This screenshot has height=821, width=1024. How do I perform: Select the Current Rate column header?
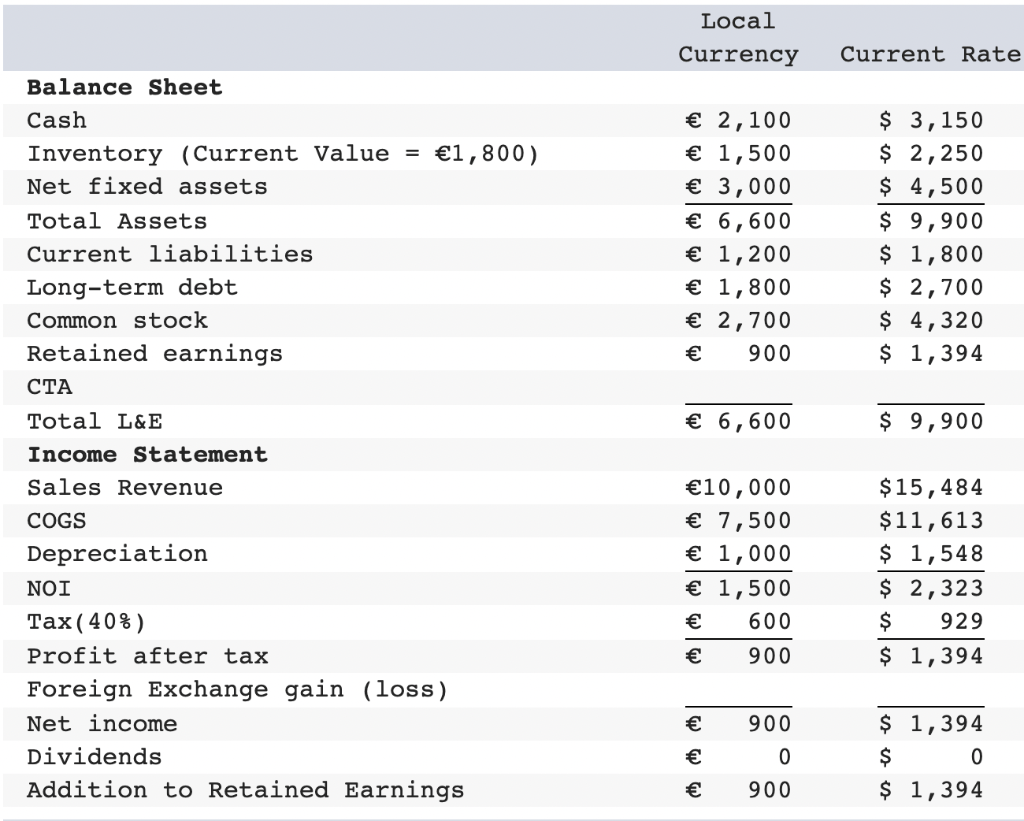(x=928, y=55)
